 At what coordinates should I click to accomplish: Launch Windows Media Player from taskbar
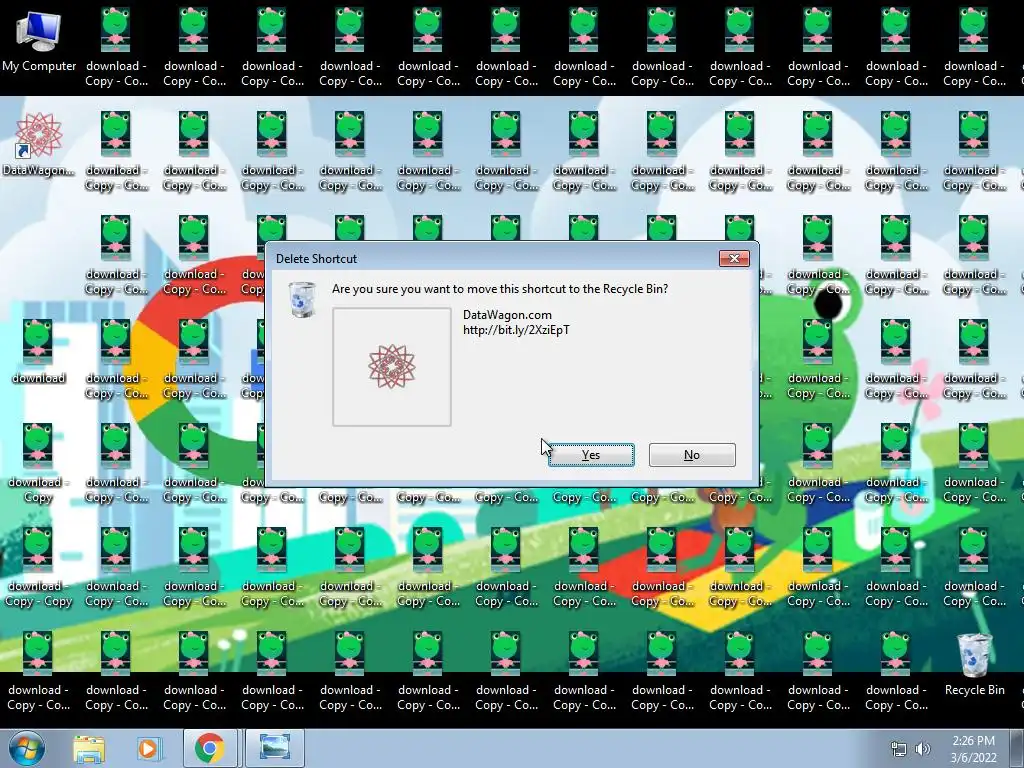pyautogui.click(x=148, y=749)
